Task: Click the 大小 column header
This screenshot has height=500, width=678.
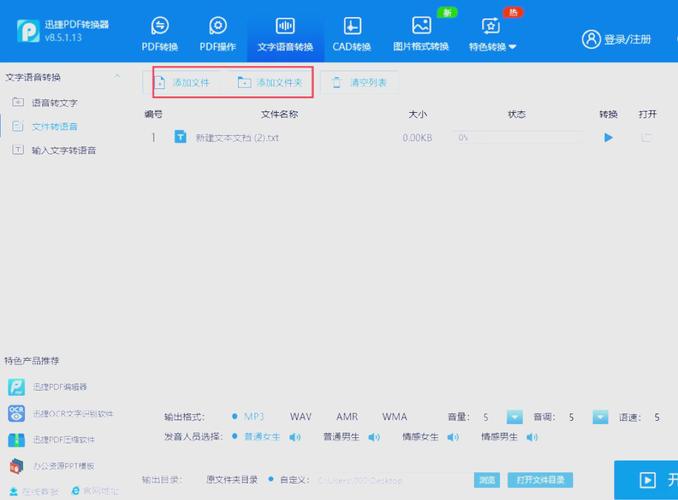Action: click(418, 114)
